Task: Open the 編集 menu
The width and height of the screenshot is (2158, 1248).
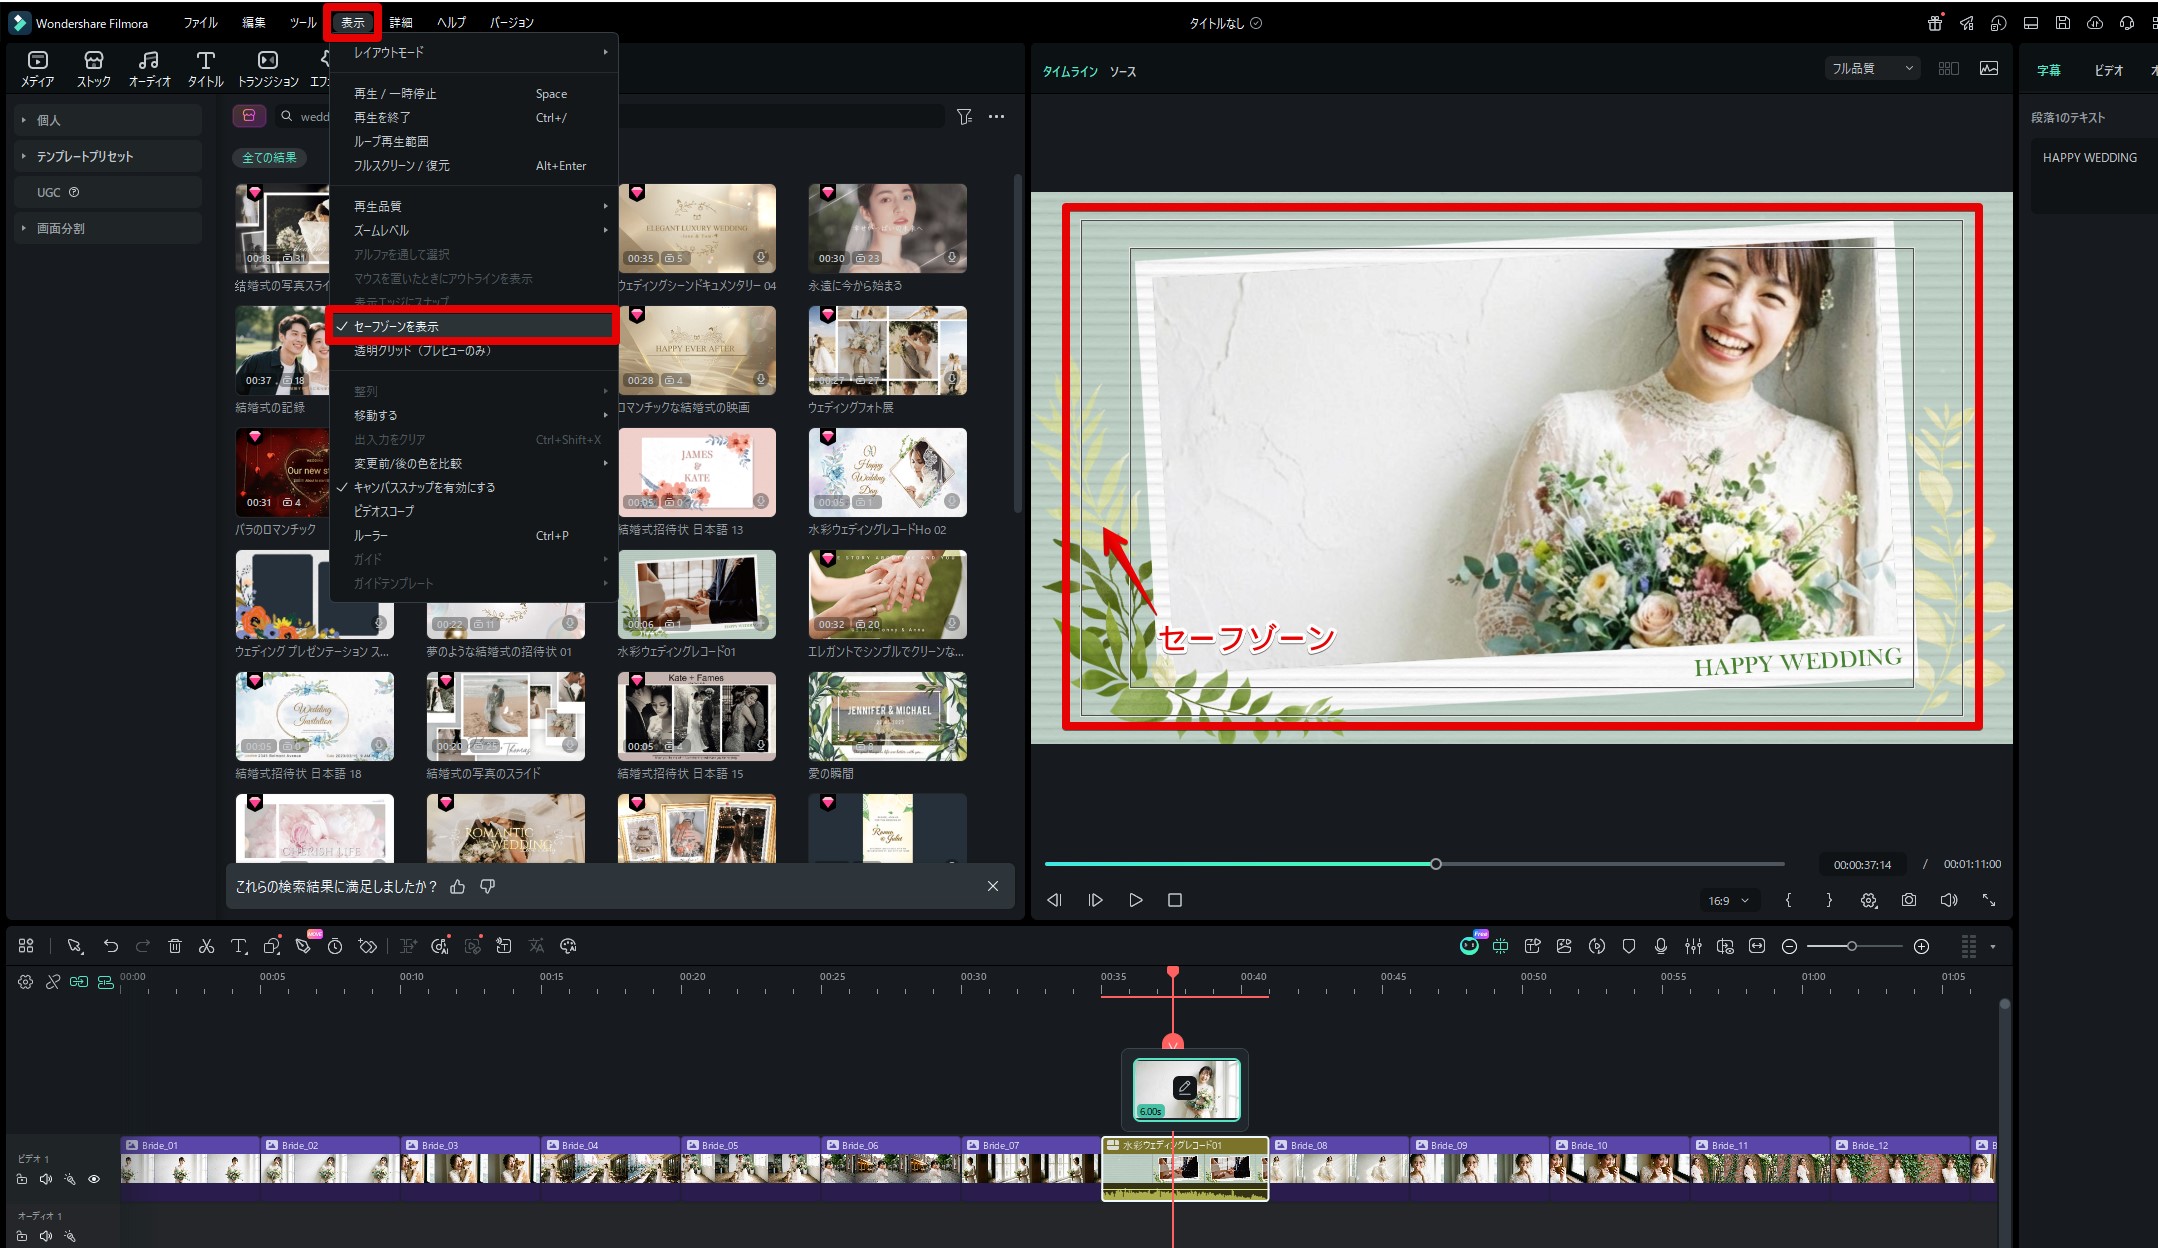Action: [x=254, y=22]
